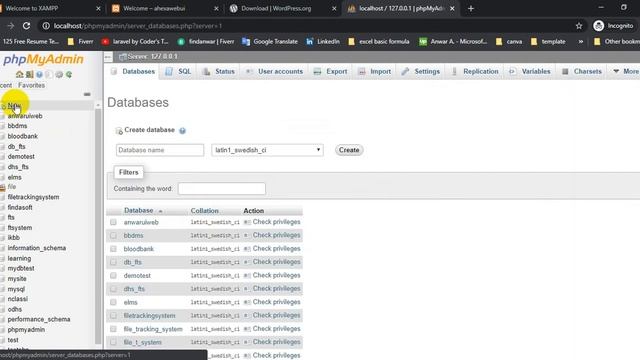The image size is (640, 360).
Task: Click the browser address bar URL
Action: [x=138, y=26]
